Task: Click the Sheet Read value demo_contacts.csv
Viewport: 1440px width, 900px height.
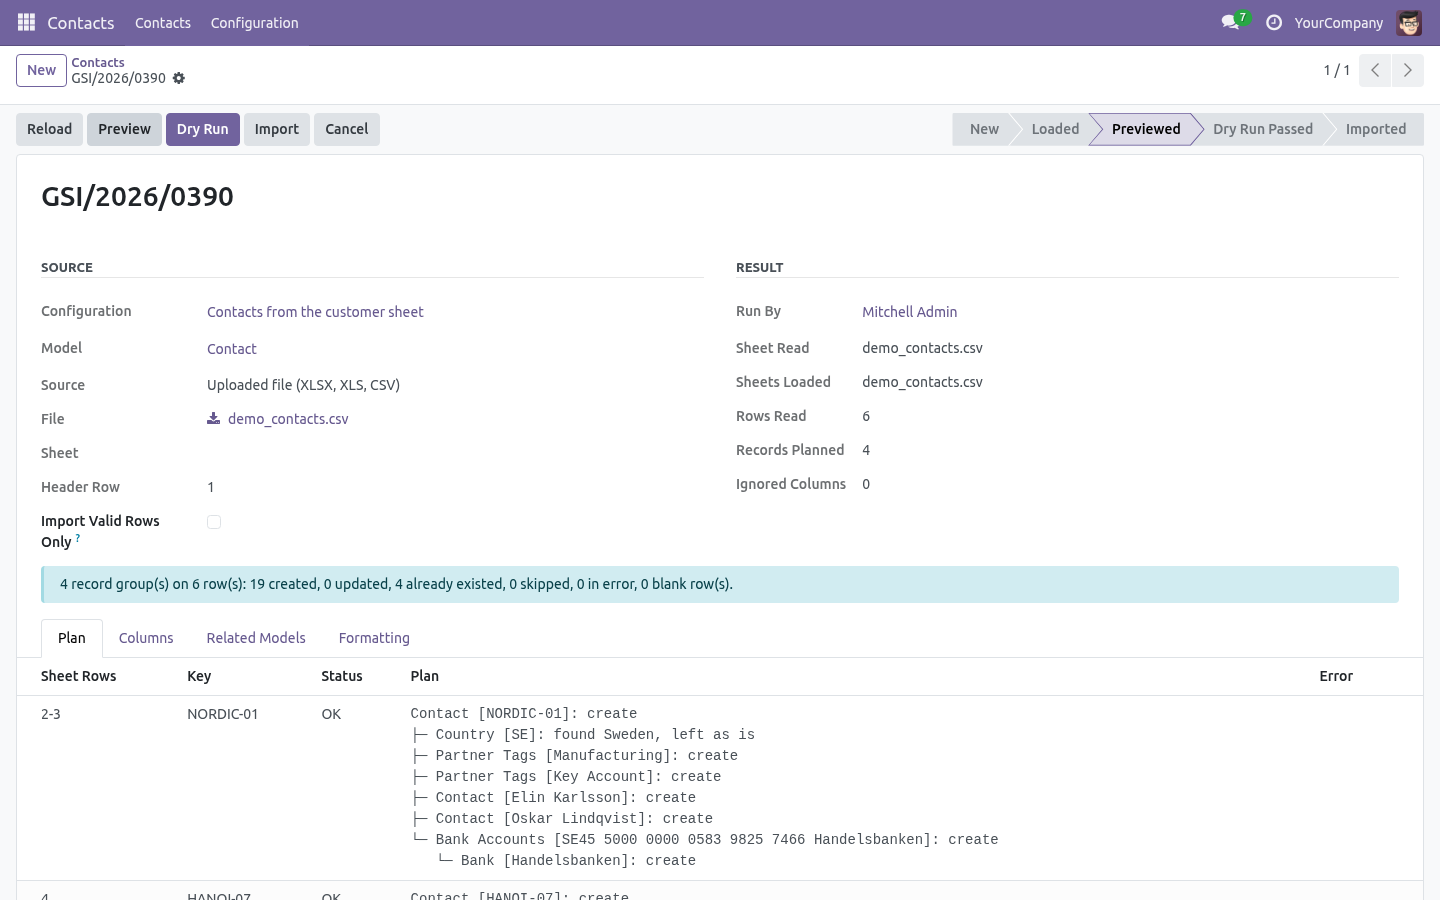Action: (922, 348)
